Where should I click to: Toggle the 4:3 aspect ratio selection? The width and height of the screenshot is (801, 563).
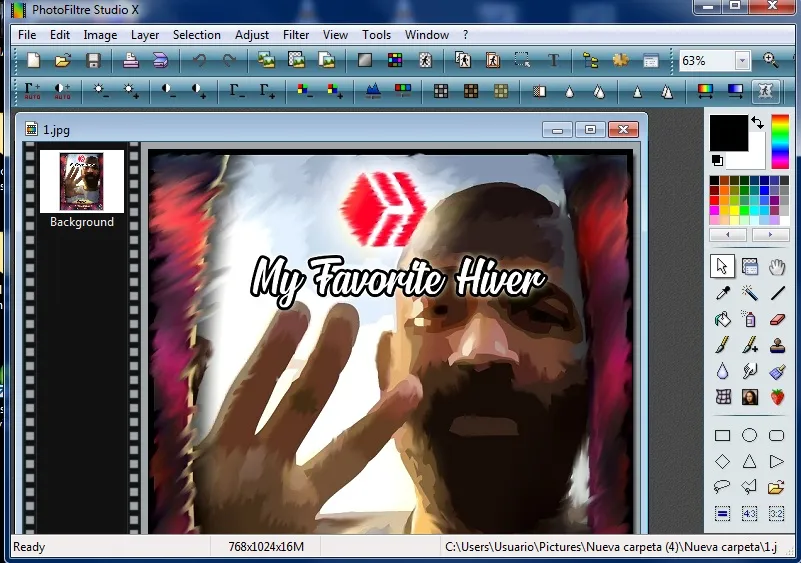(x=749, y=513)
